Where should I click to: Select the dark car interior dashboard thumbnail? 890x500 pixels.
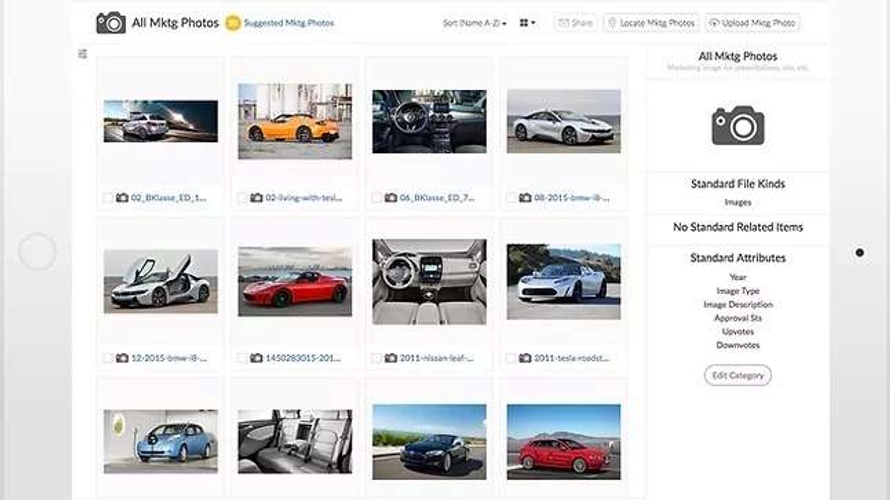coord(429,121)
